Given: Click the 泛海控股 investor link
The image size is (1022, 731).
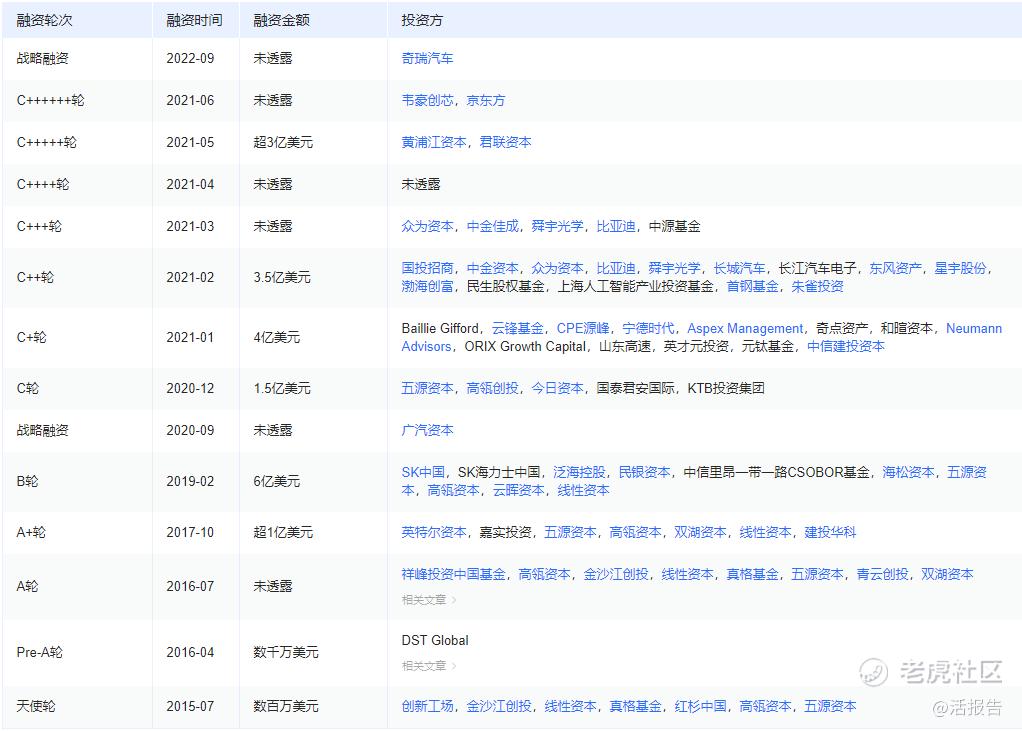Looking at the screenshot, I should tap(579, 472).
